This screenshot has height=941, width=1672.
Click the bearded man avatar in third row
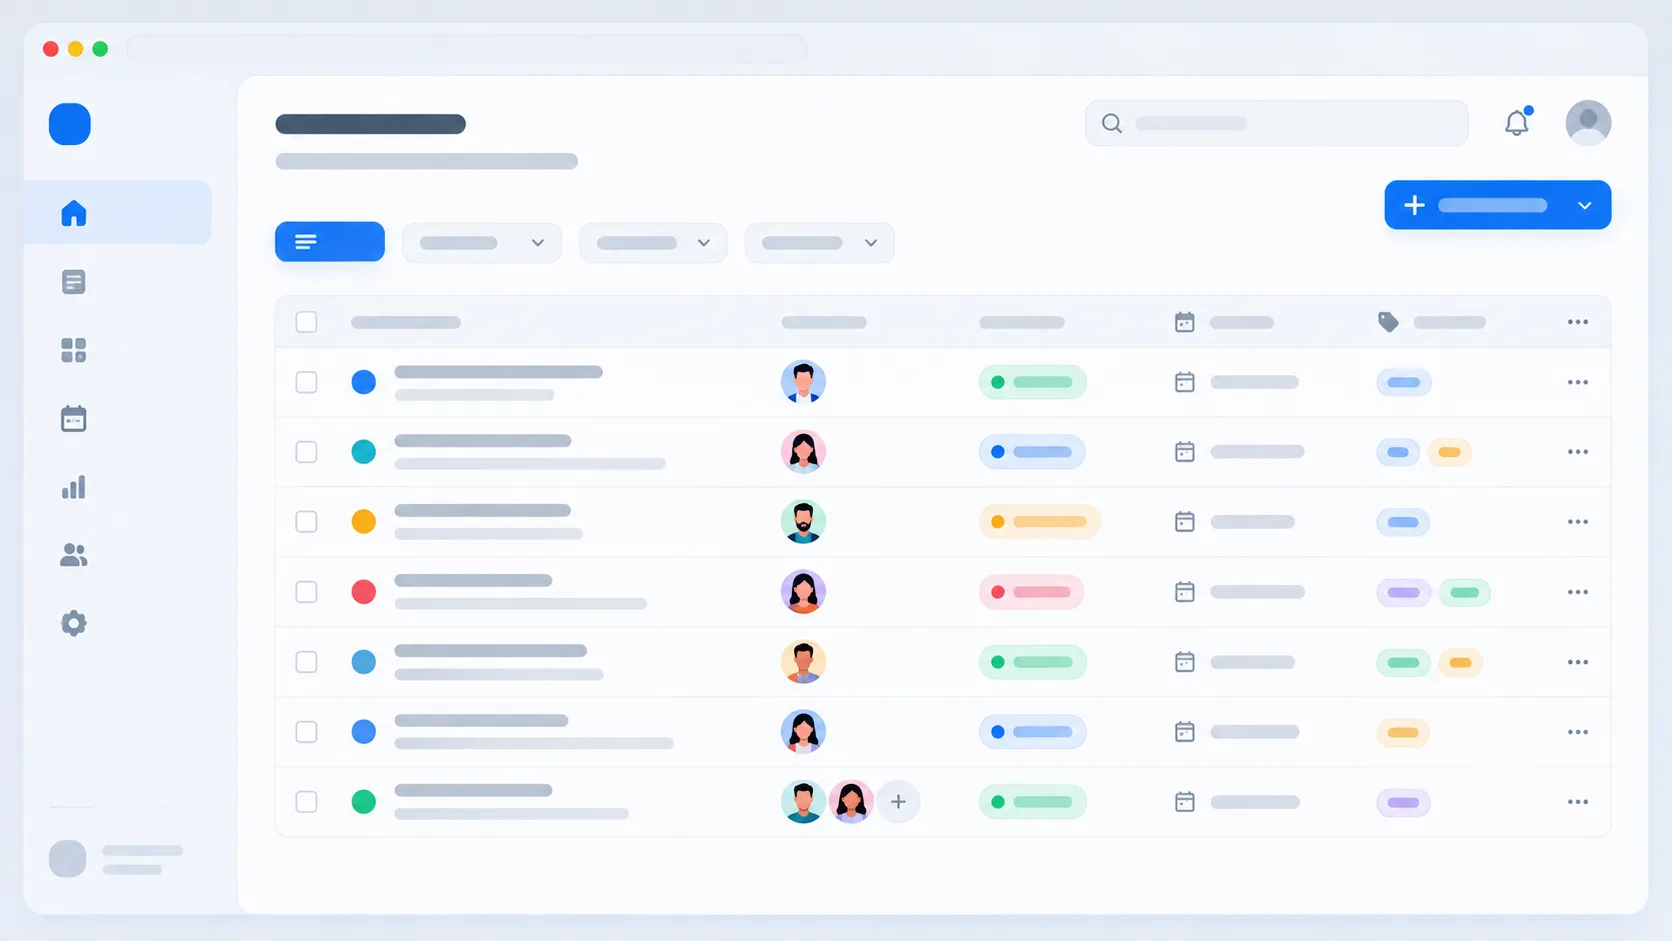[x=803, y=521]
